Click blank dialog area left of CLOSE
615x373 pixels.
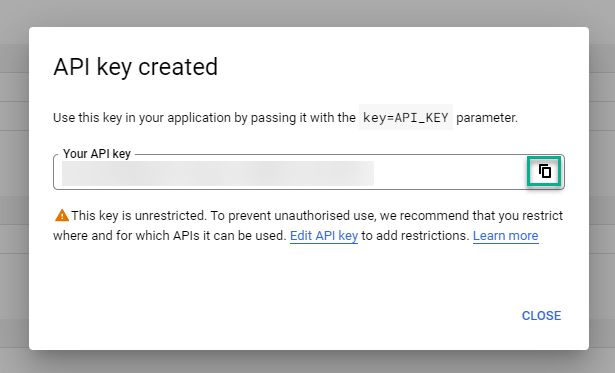coord(275,316)
